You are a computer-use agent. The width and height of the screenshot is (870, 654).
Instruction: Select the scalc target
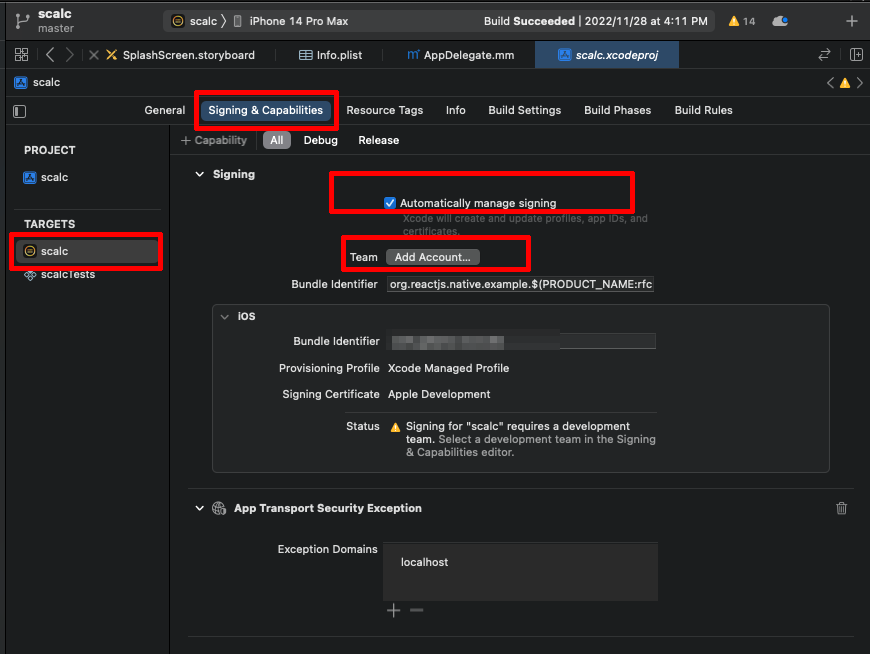tap(87, 251)
